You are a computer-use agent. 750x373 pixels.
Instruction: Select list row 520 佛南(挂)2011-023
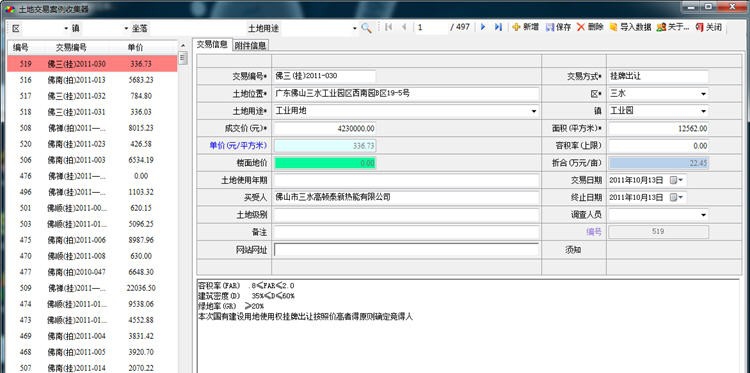[x=92, y=144]
